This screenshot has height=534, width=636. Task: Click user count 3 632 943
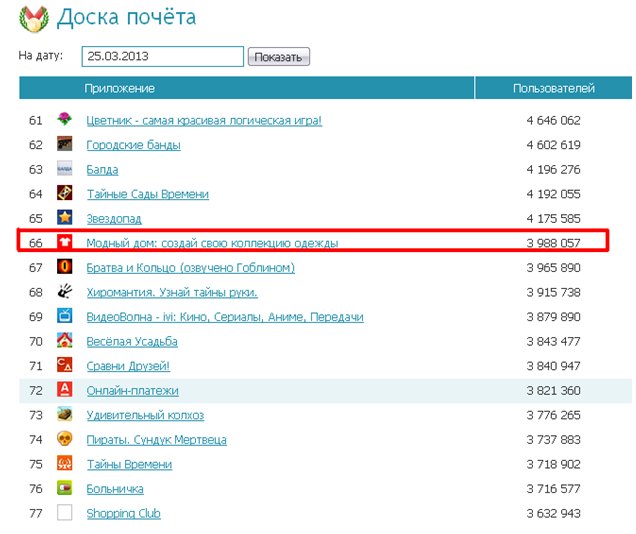(553, 513)
